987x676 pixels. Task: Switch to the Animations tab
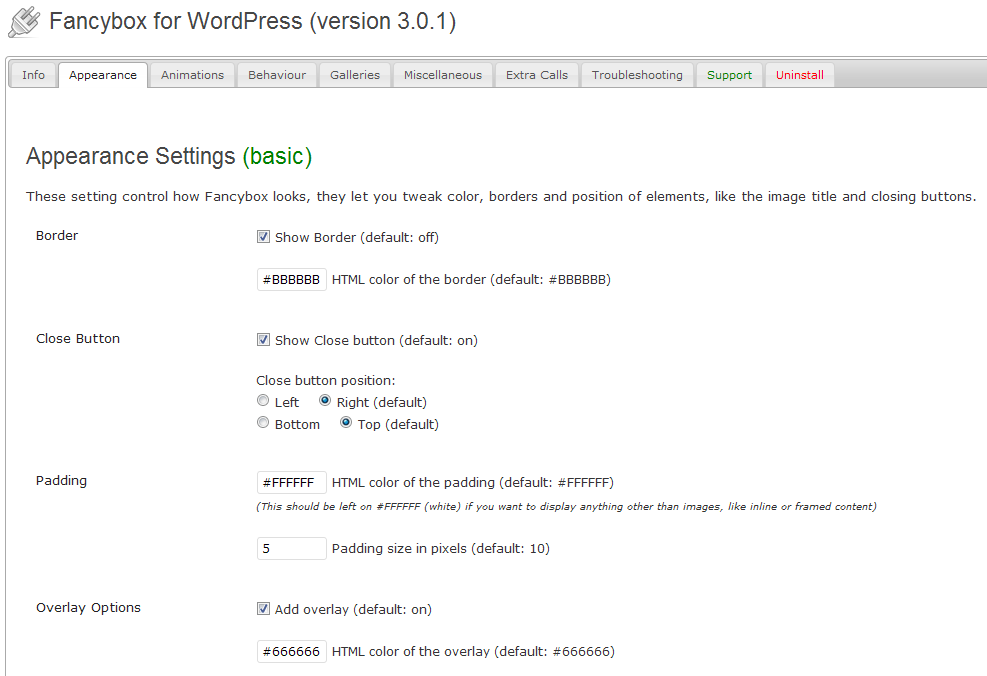[192, 75]
